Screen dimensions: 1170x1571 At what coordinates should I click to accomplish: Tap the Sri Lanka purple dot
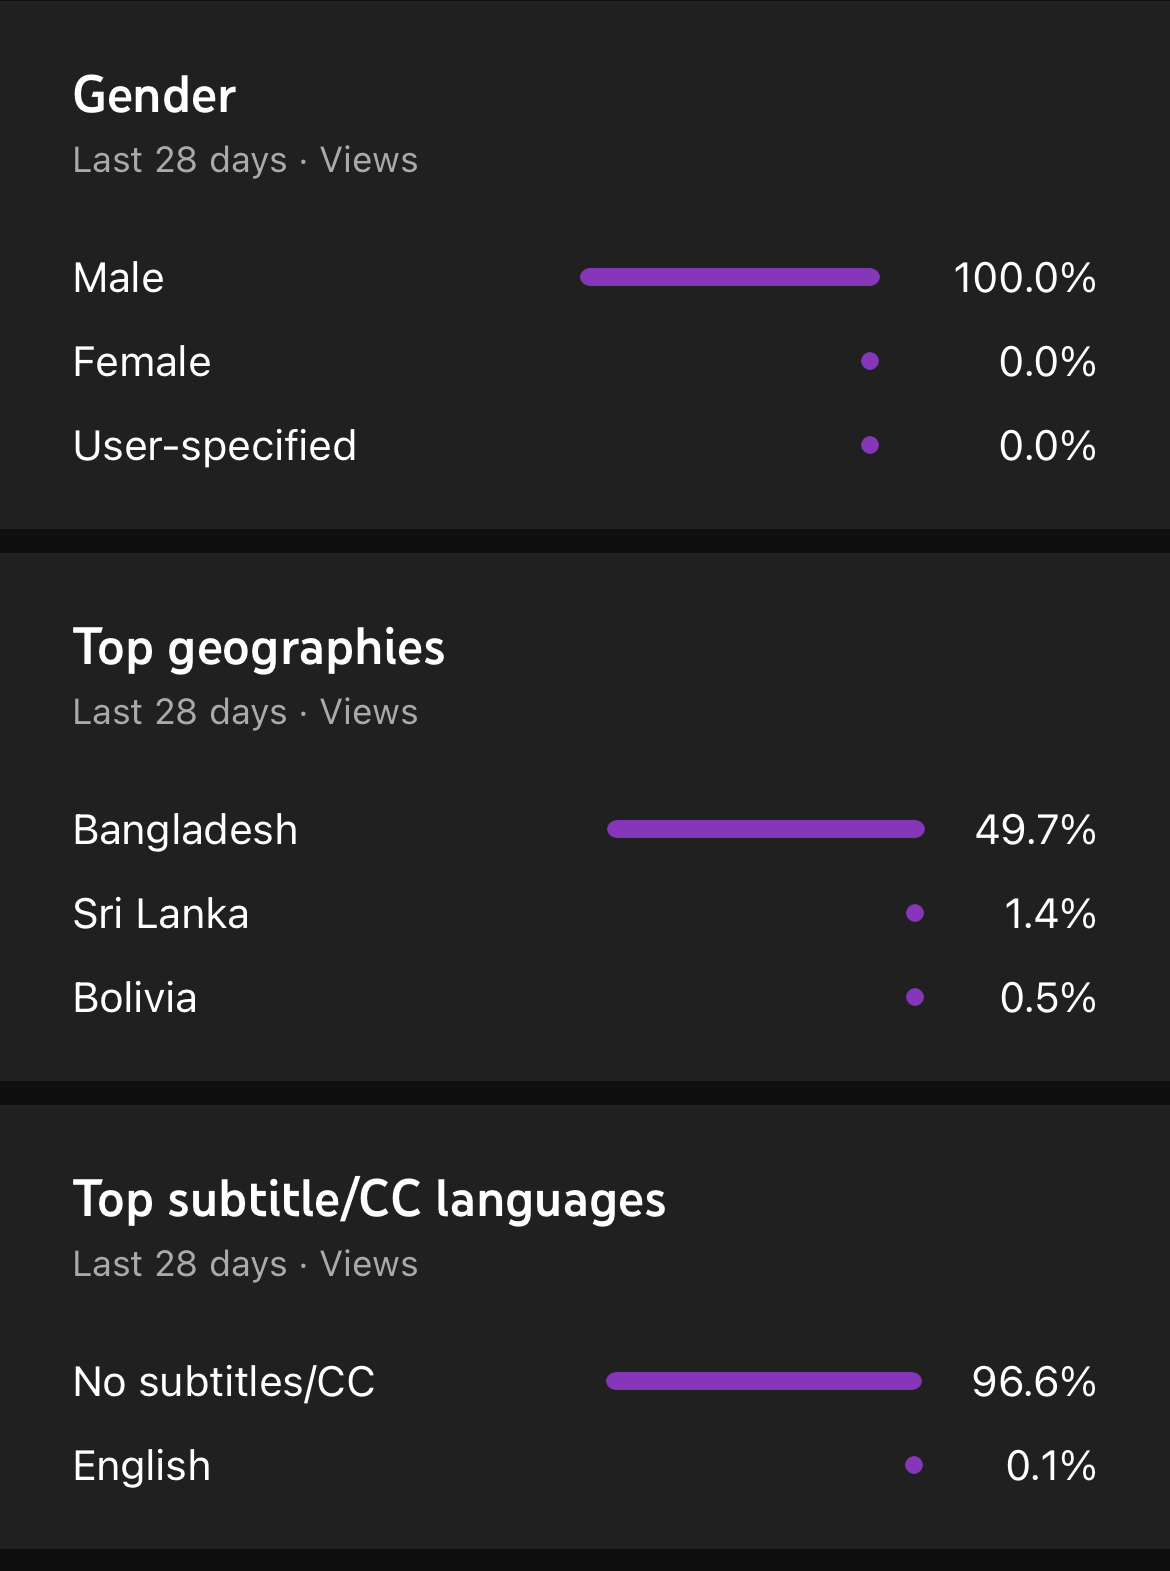click(x=915, y=913)
